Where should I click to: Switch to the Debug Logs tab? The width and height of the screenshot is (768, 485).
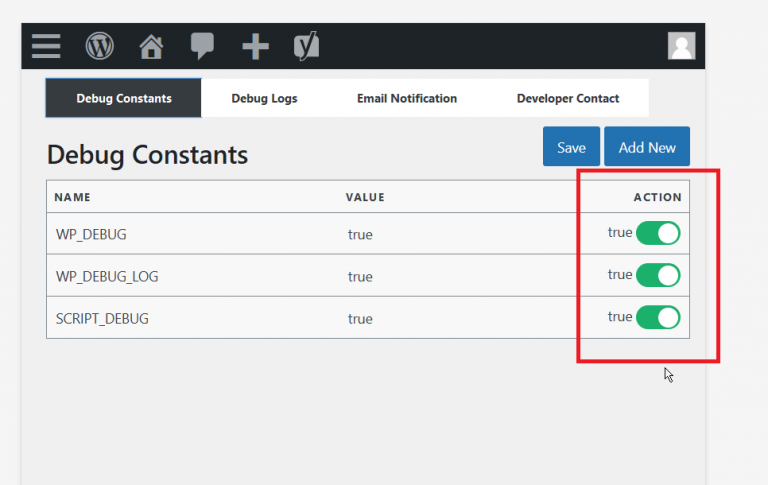264,98
